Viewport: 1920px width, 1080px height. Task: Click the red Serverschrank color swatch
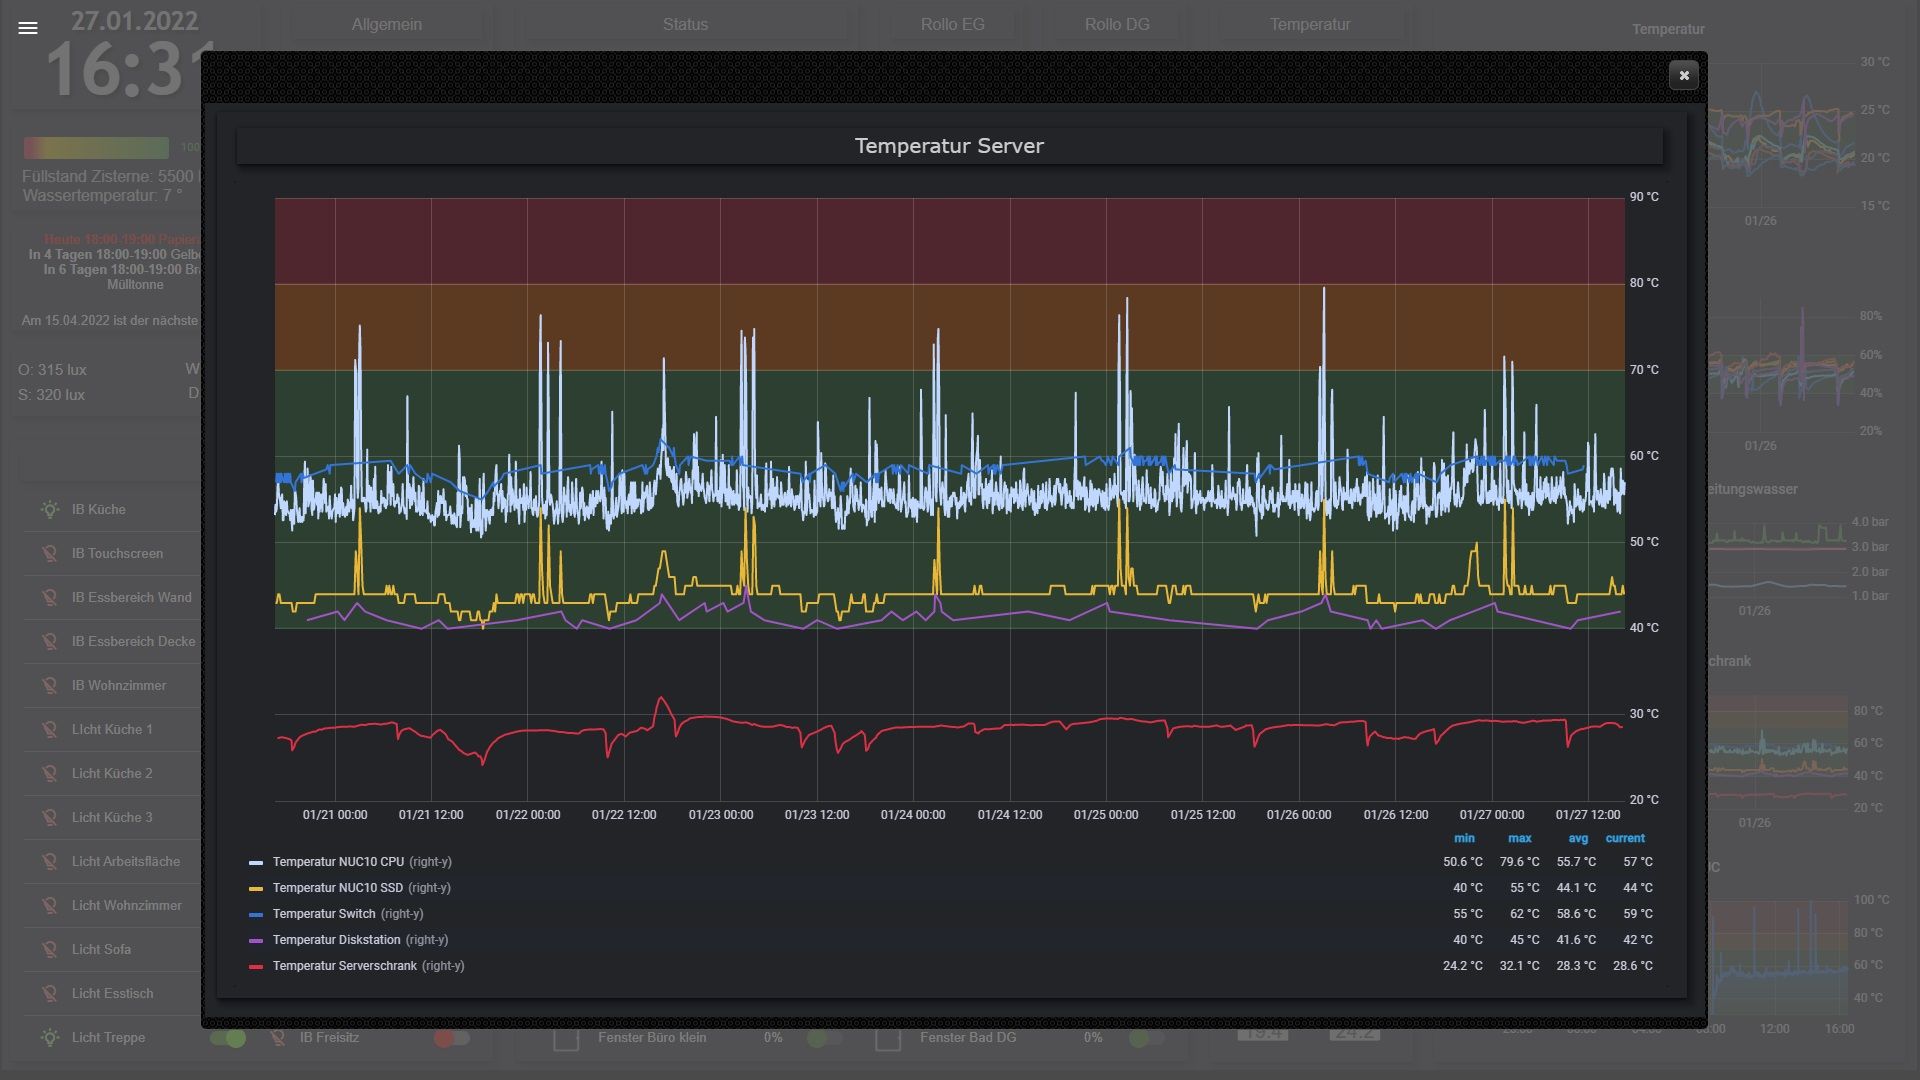256,966
